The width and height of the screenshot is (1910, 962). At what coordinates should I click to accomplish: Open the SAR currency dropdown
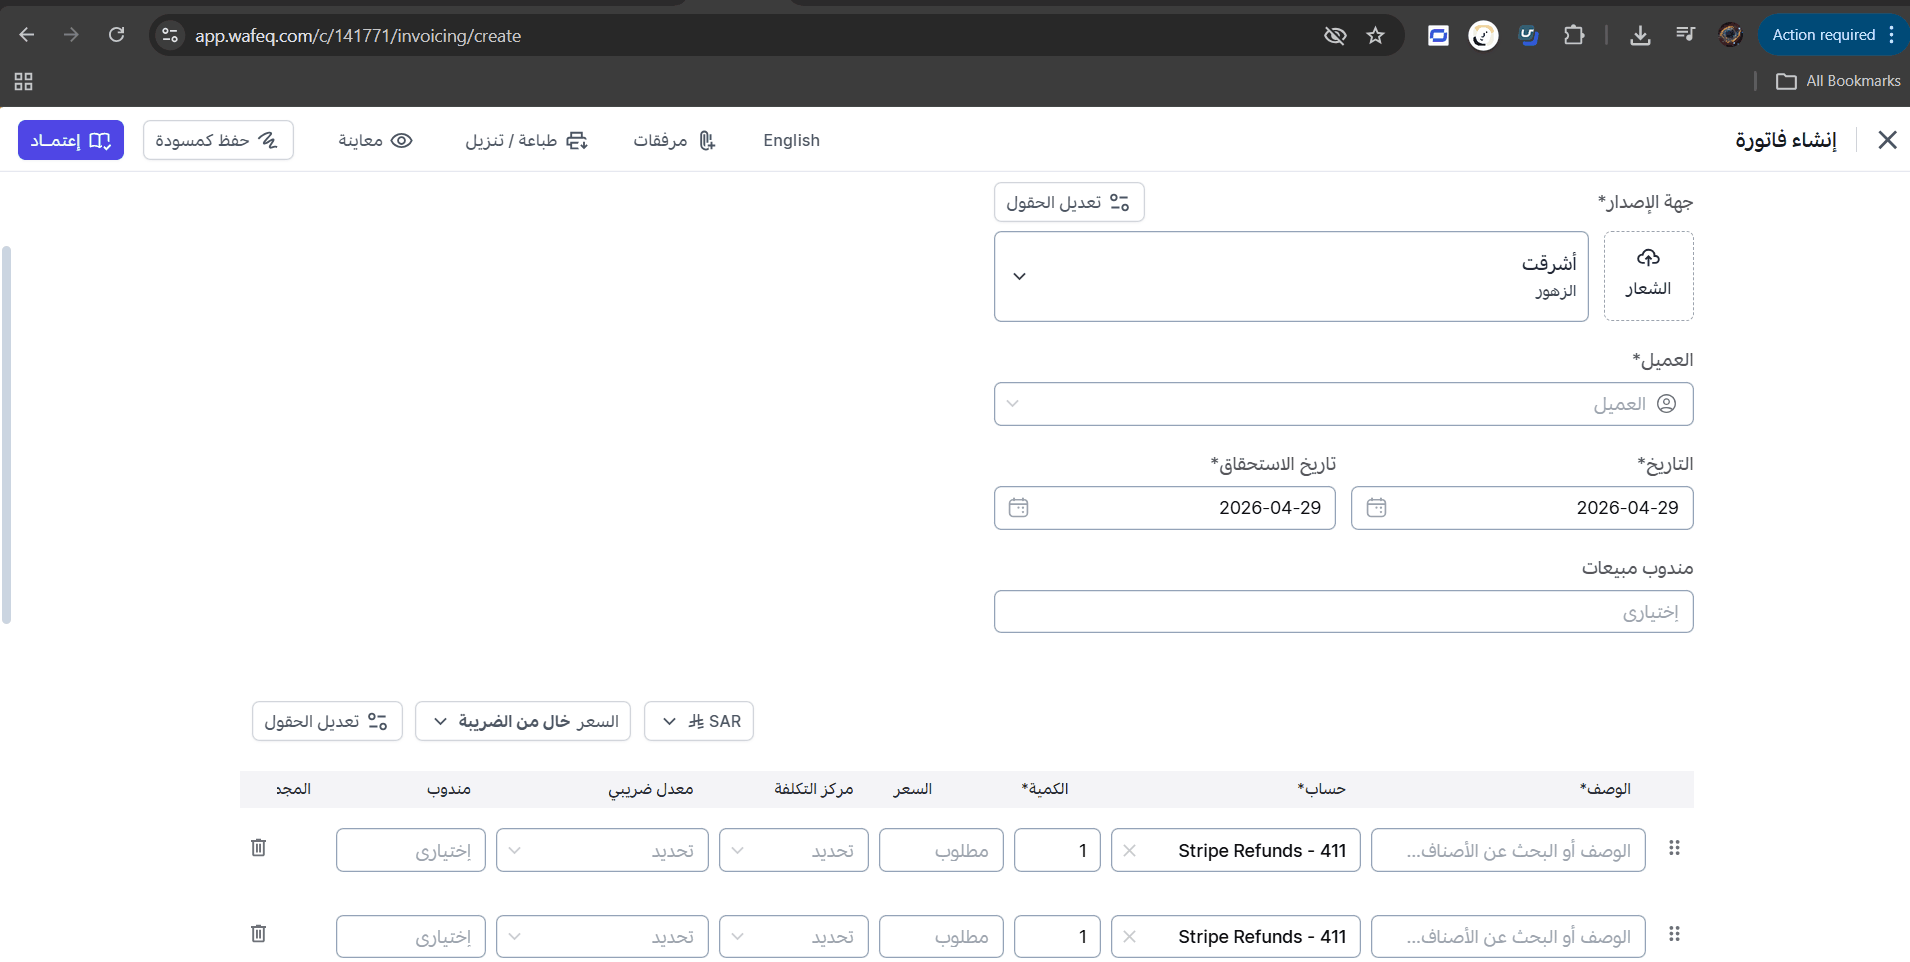(699, 722)
